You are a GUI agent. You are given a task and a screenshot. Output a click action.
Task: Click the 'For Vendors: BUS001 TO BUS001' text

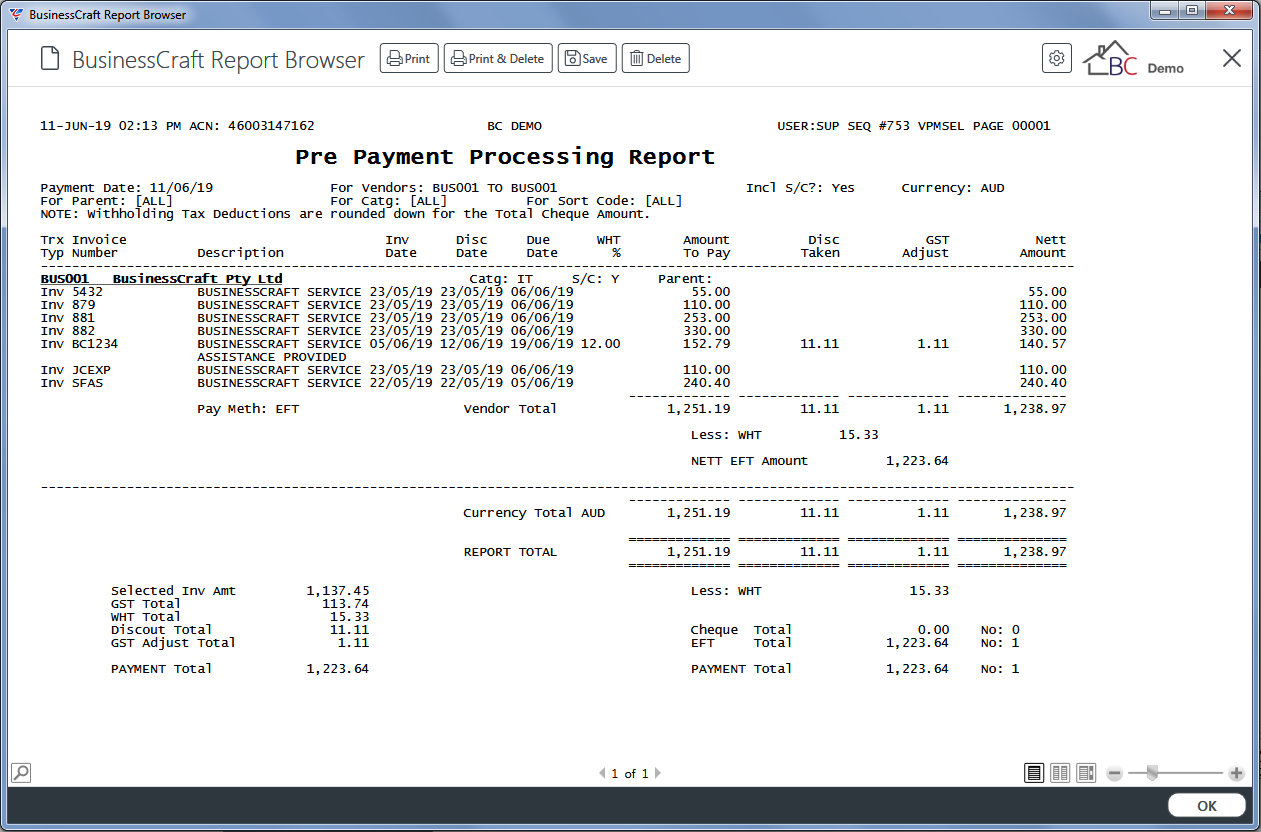443,188
